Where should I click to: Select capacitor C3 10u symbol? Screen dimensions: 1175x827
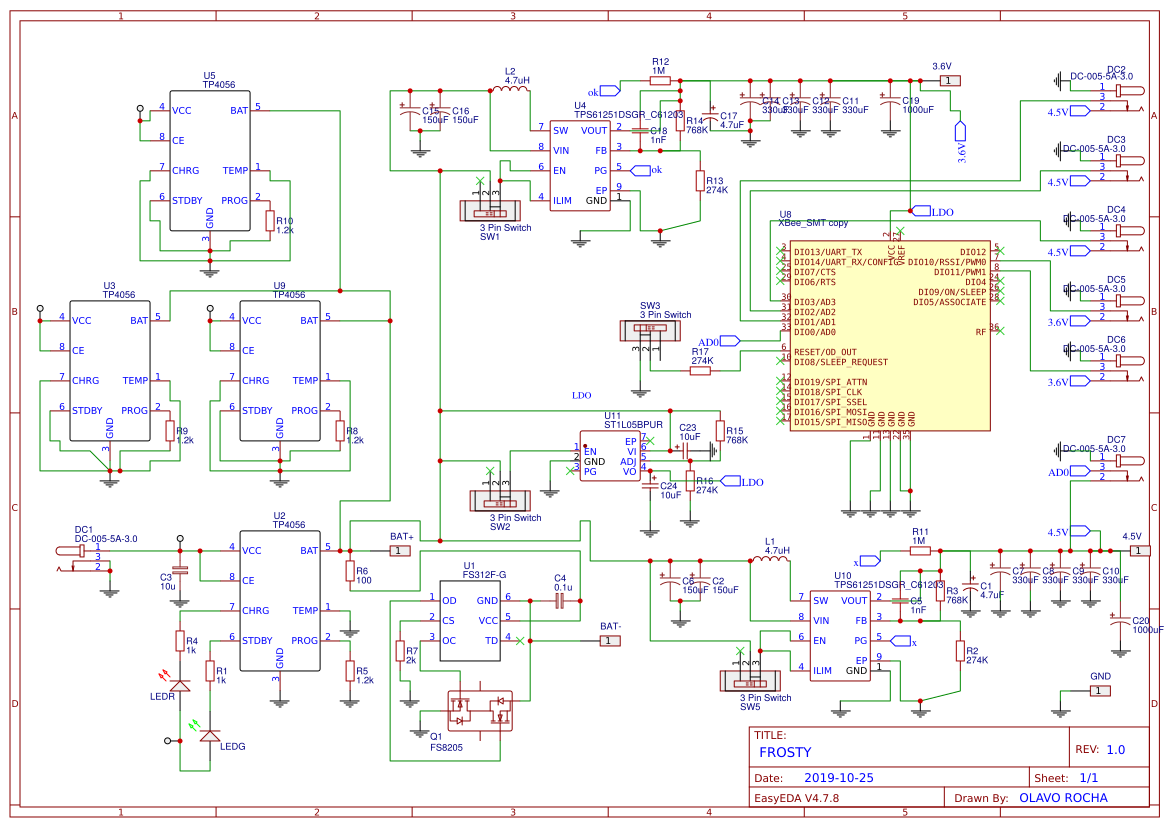click(180, 570)
